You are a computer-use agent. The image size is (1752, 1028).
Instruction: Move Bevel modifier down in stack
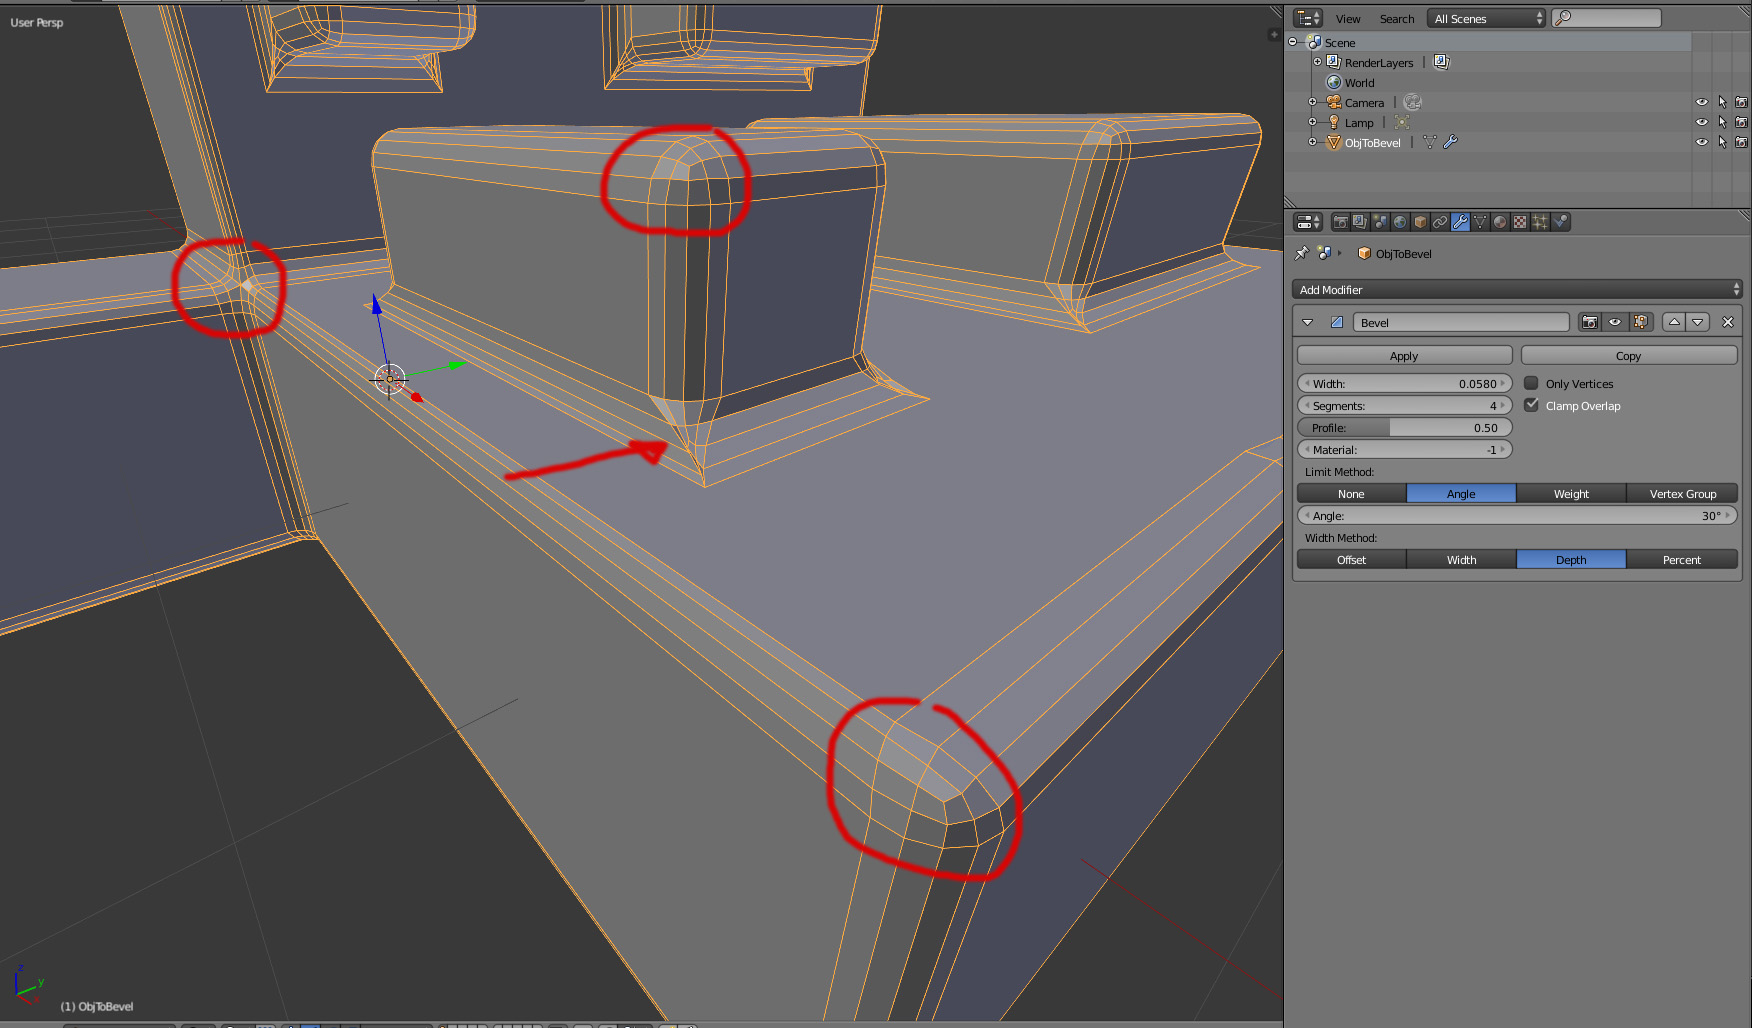tap(1698, 322)
